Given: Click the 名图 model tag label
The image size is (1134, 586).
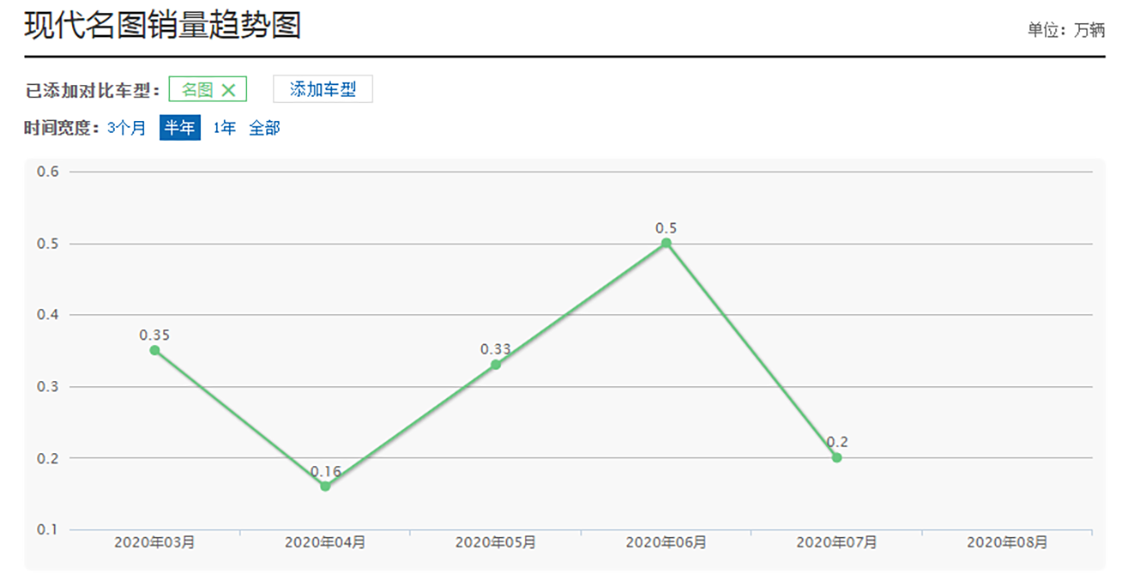Looking at the screenshot, I should [197, 90].
